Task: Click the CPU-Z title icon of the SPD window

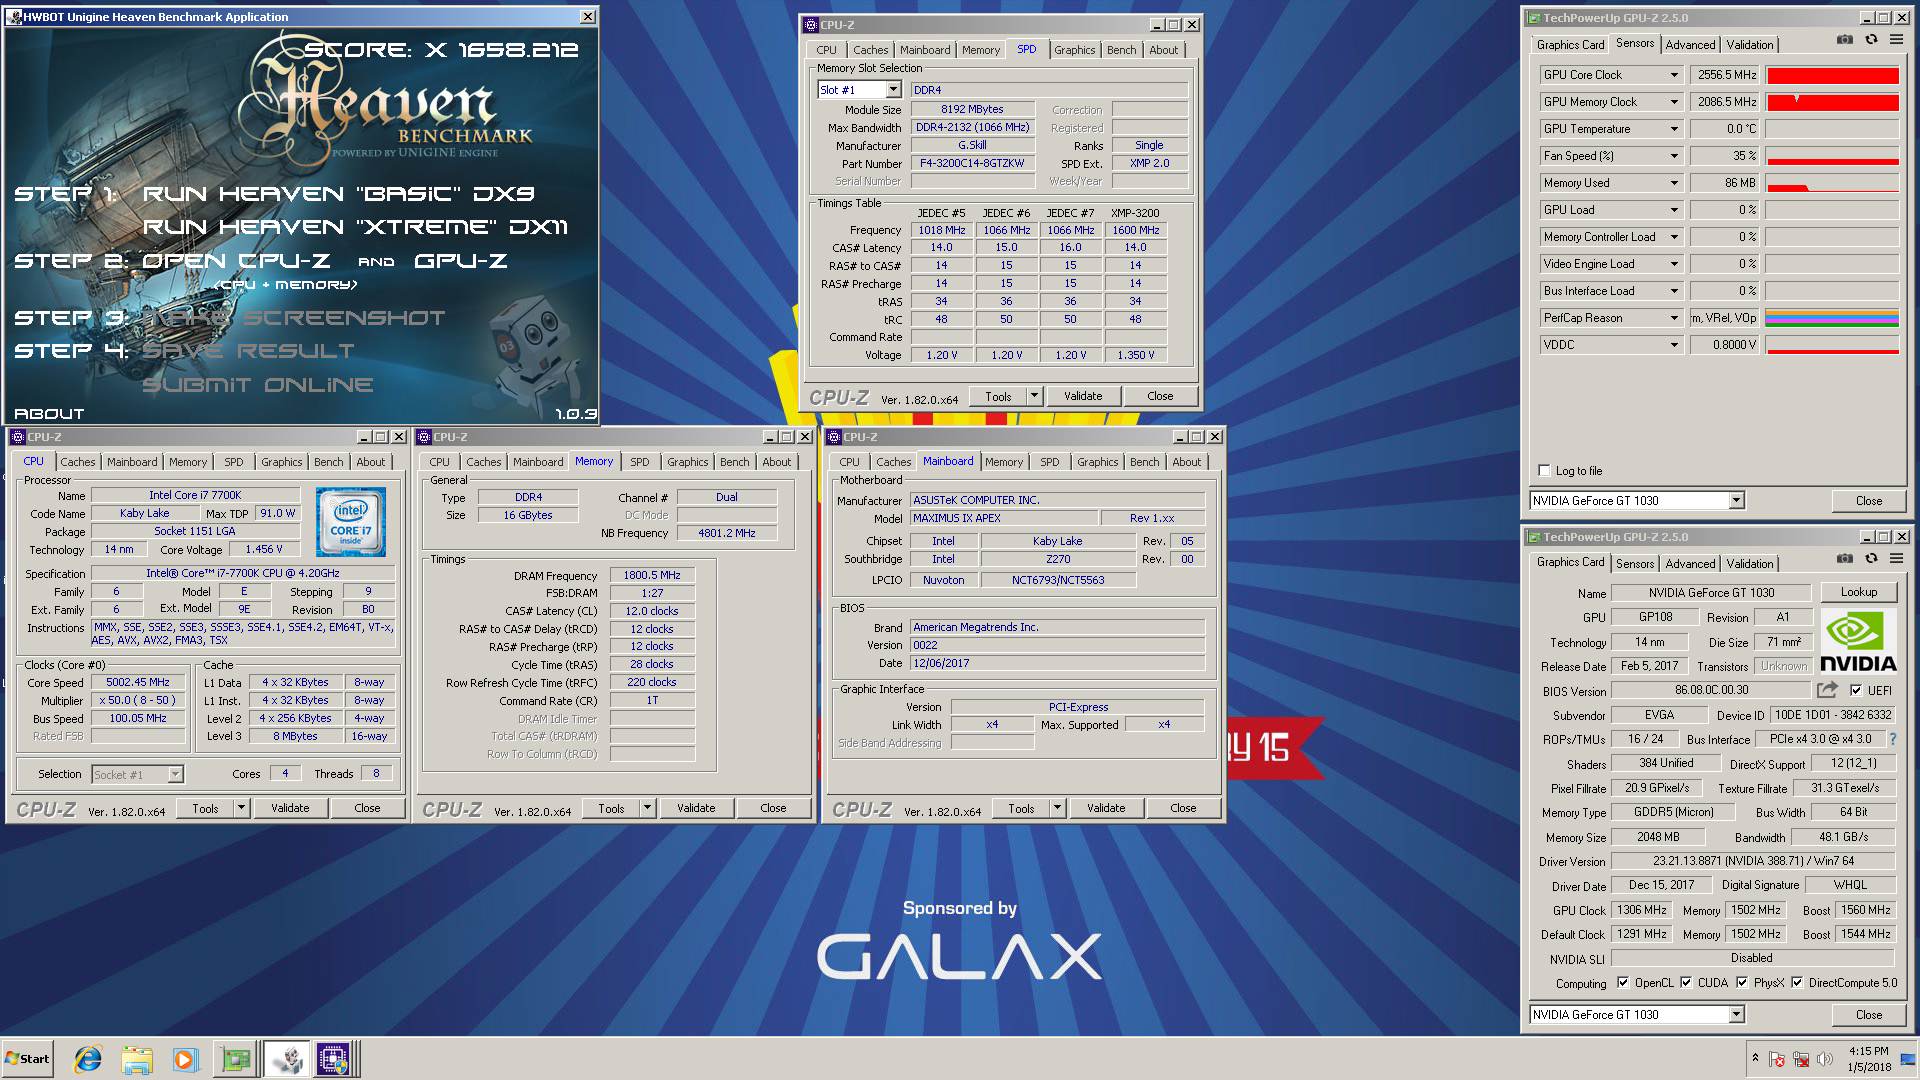Action: (810, 25)
